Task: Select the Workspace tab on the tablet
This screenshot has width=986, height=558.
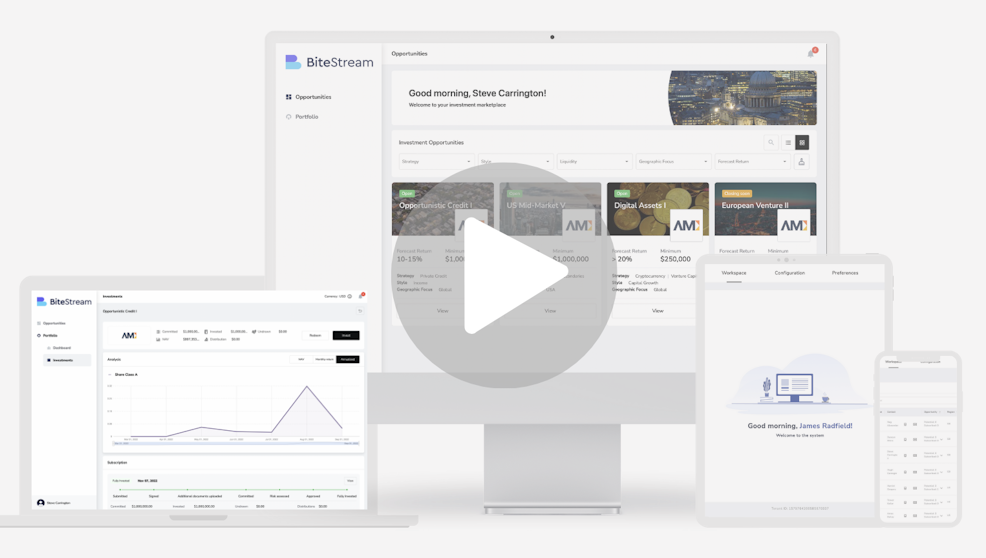Action: (734, 273)
